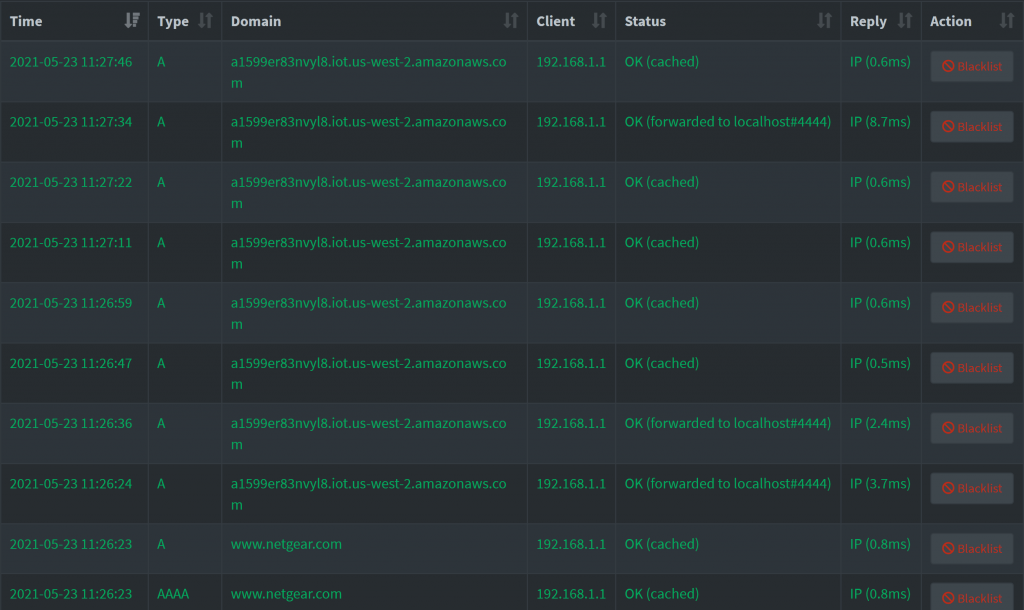The image size is (1024, 610).
Task: Blacklist the 11:27:11 amazonaws query
Action: 972,247
